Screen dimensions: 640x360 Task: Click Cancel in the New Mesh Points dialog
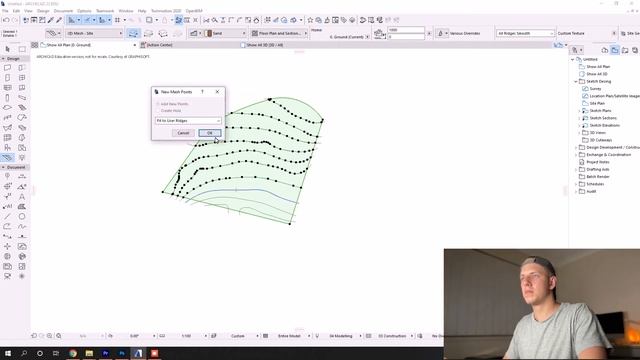(x=183, y=133)
